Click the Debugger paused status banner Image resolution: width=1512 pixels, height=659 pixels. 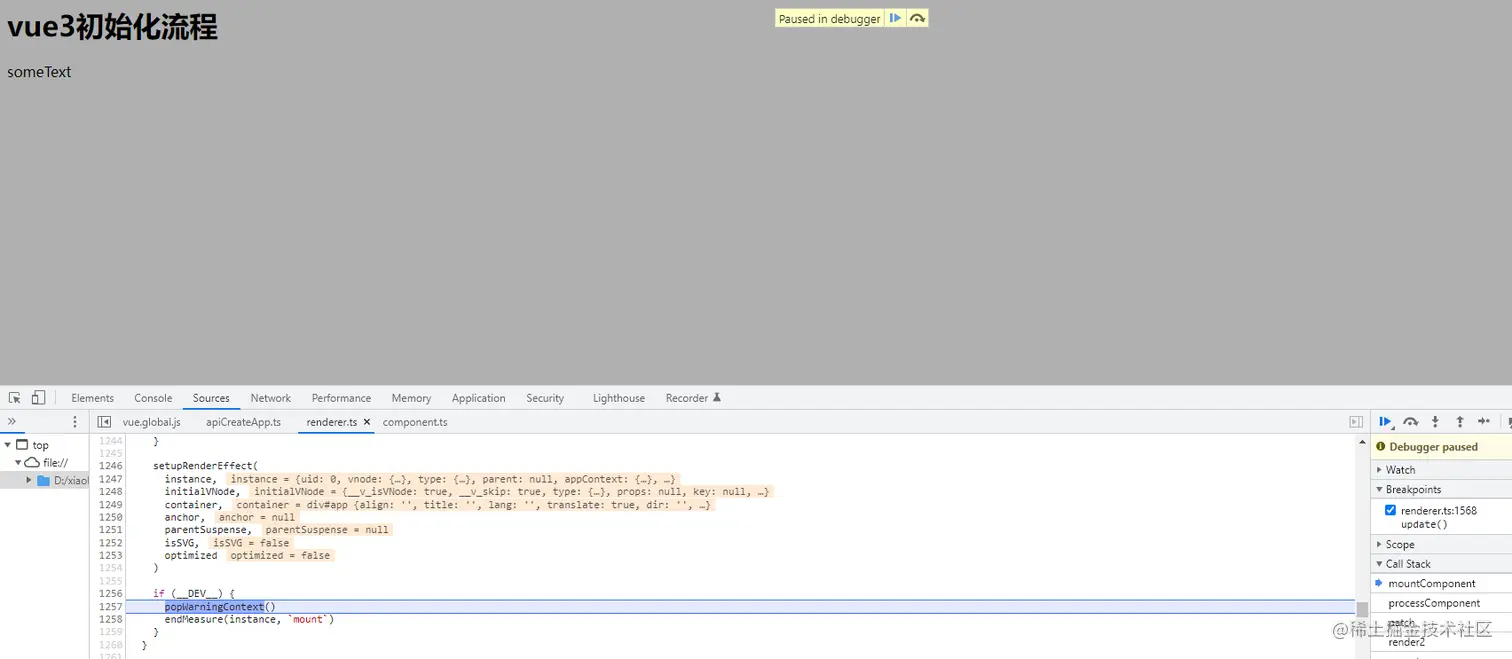point(1441,447)
